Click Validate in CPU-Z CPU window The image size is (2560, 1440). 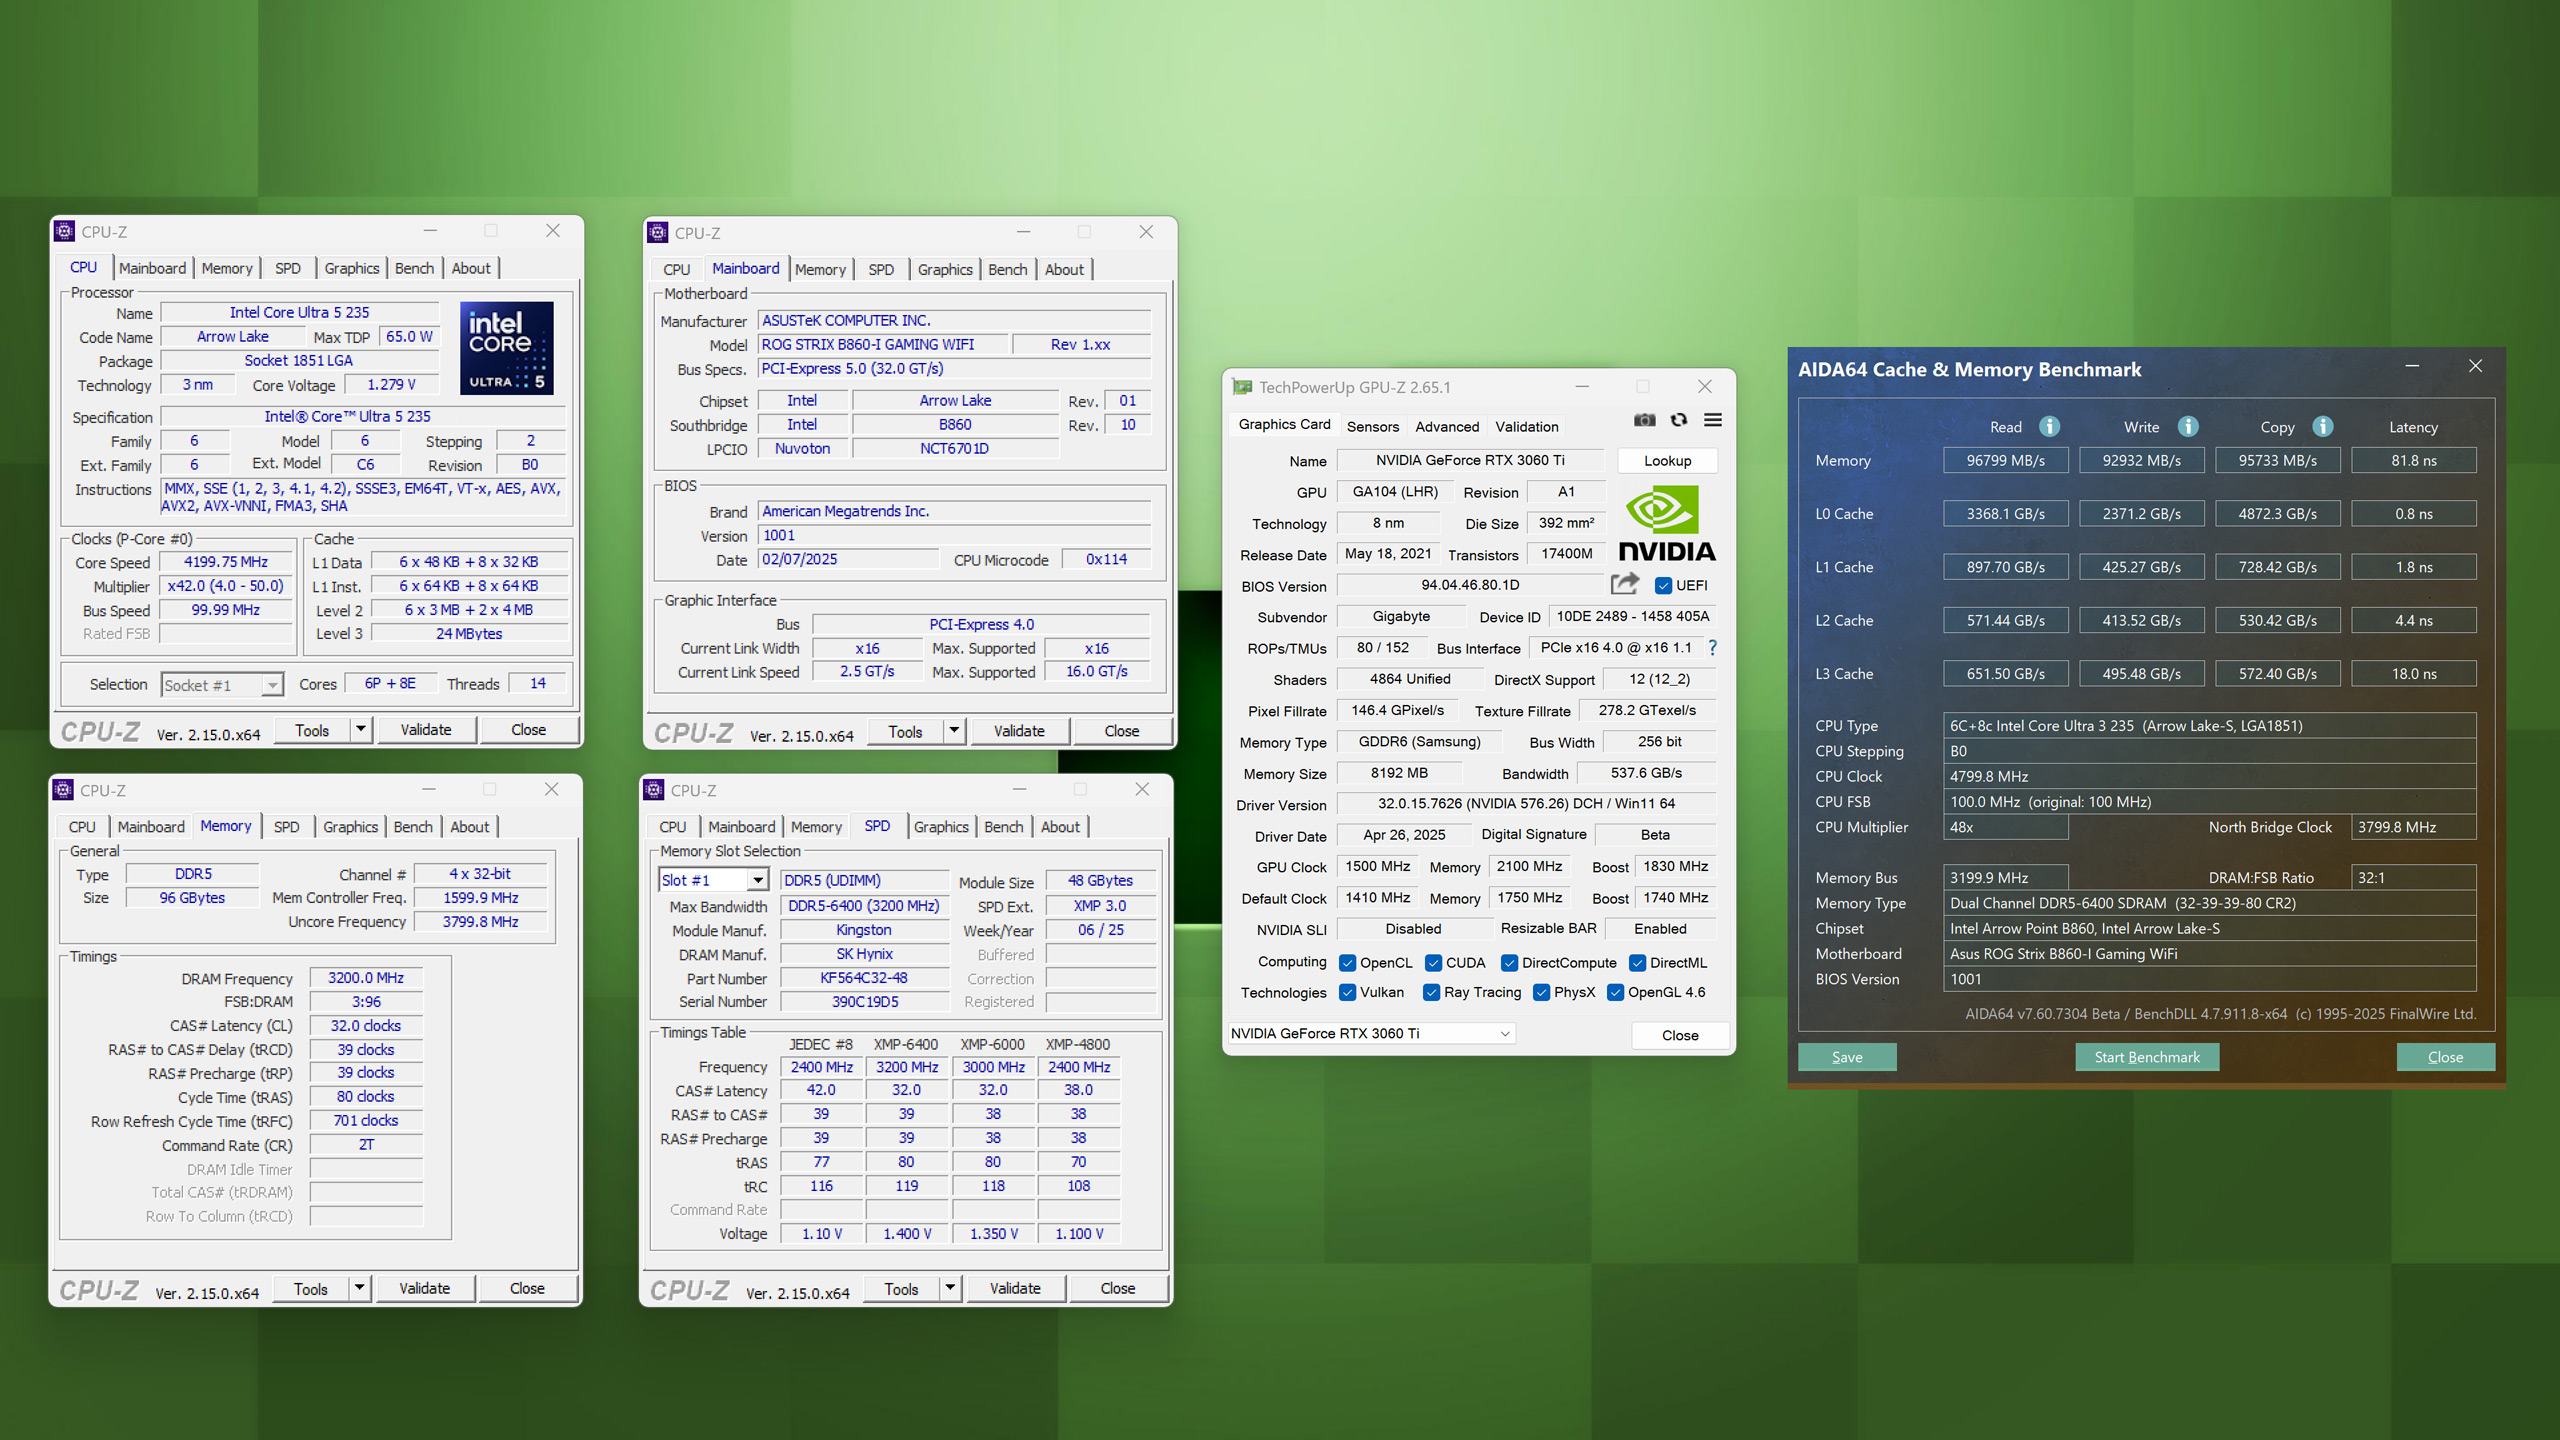coord(426,730)
